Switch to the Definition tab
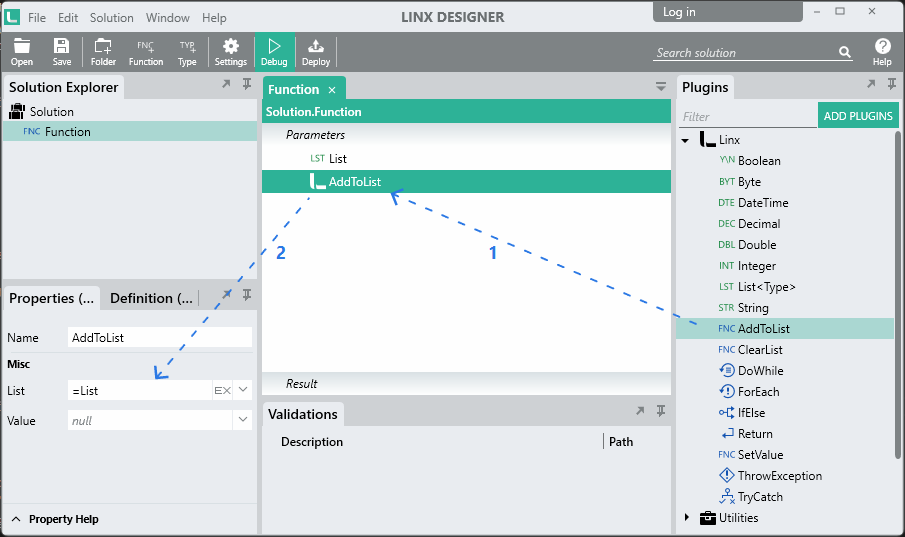Screen dimensions: 905x537 pyautogui.click(x=151, y=299)
